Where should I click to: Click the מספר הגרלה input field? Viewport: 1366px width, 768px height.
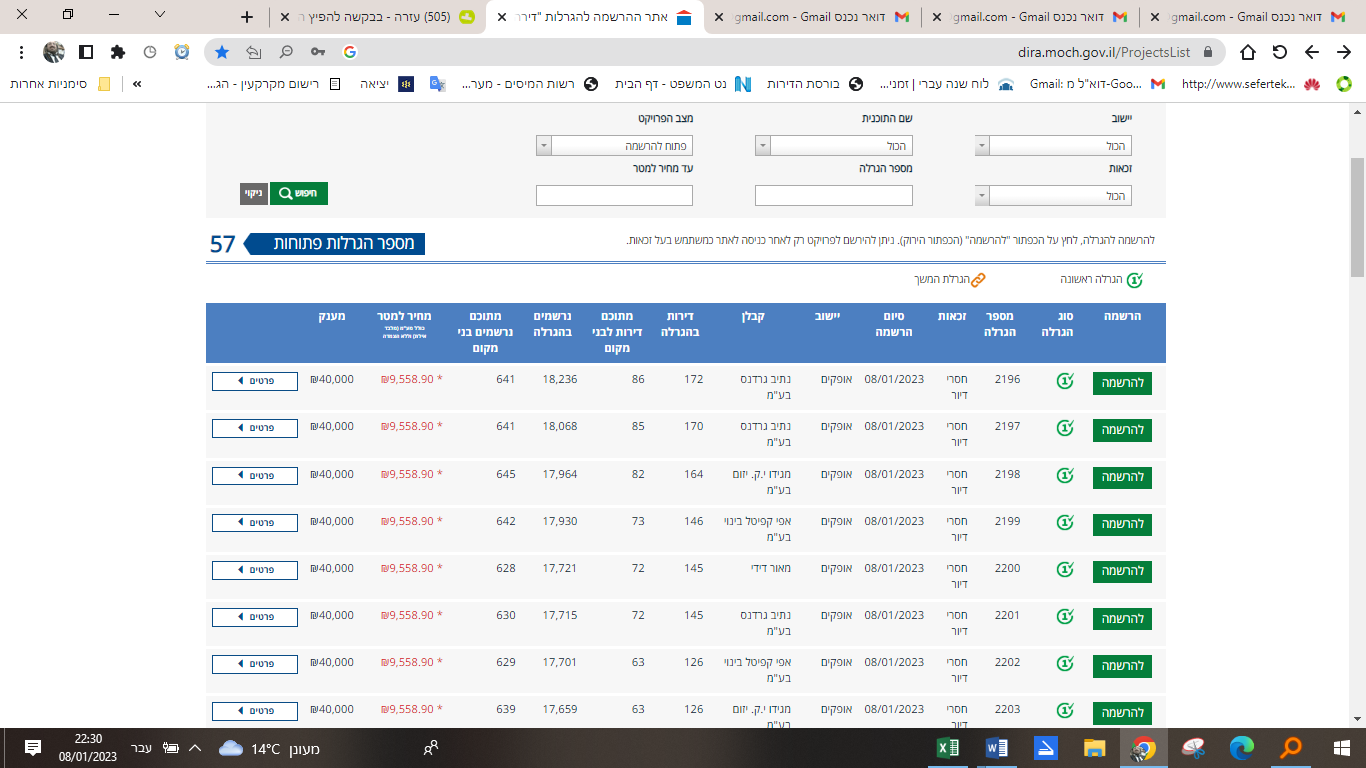(x=833, y=196)
